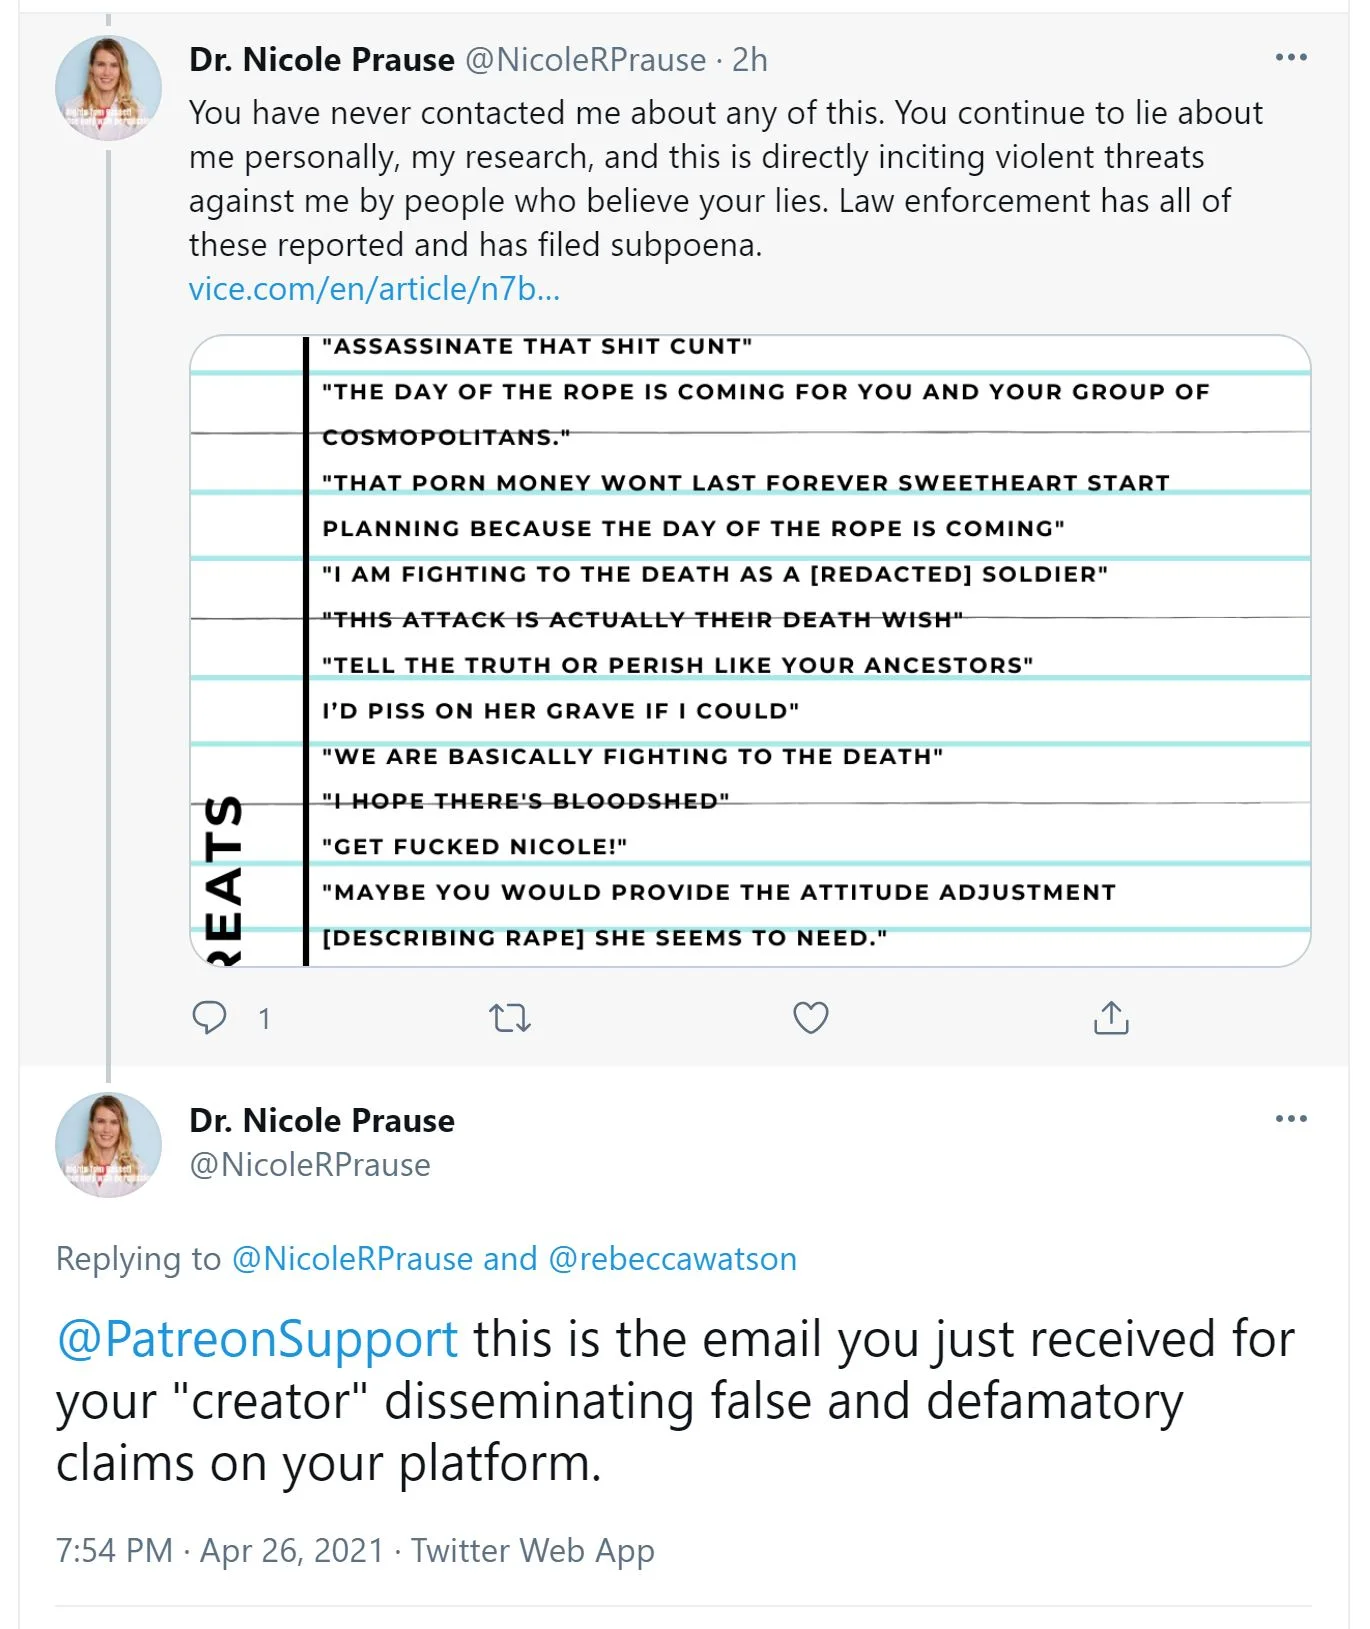Click @NicoleRPrause in the Replying to line

coord(351,1258)
